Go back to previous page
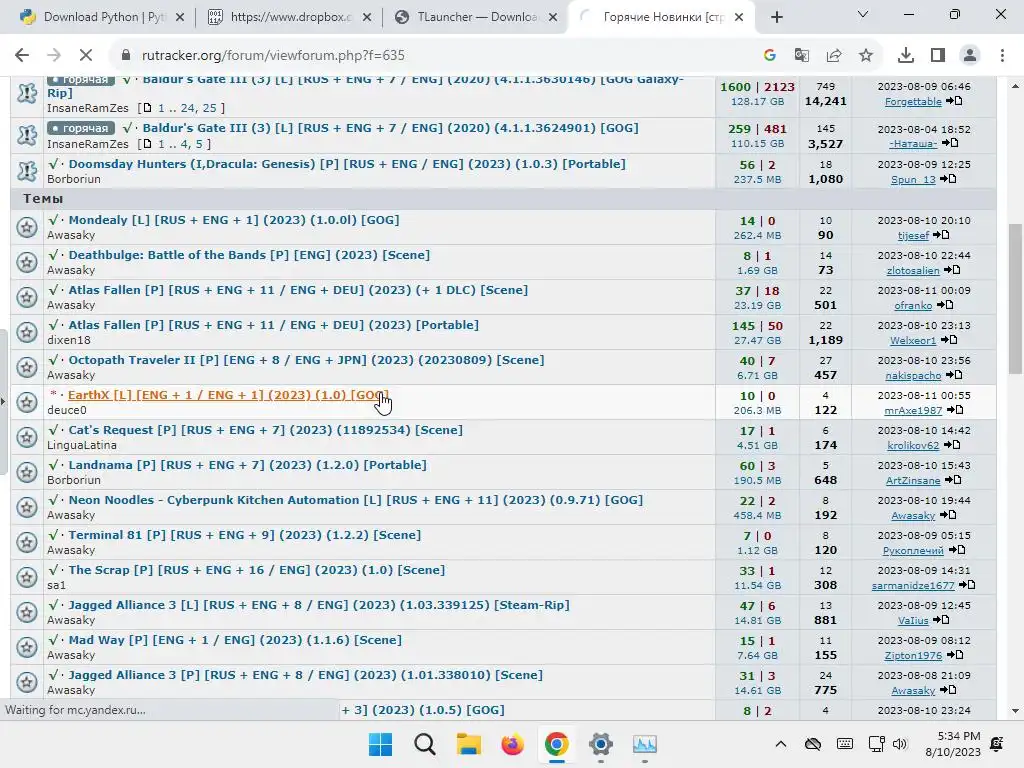Screen dimensions: 1024x768 [22, 56]
